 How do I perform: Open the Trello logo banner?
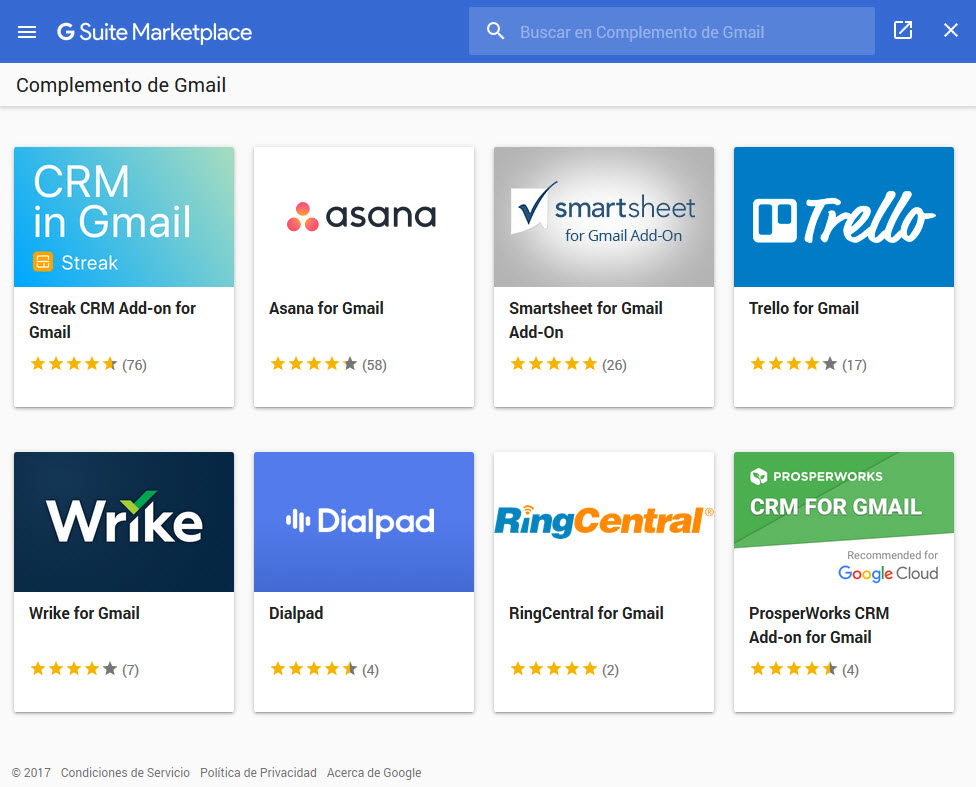pos(844,217)
